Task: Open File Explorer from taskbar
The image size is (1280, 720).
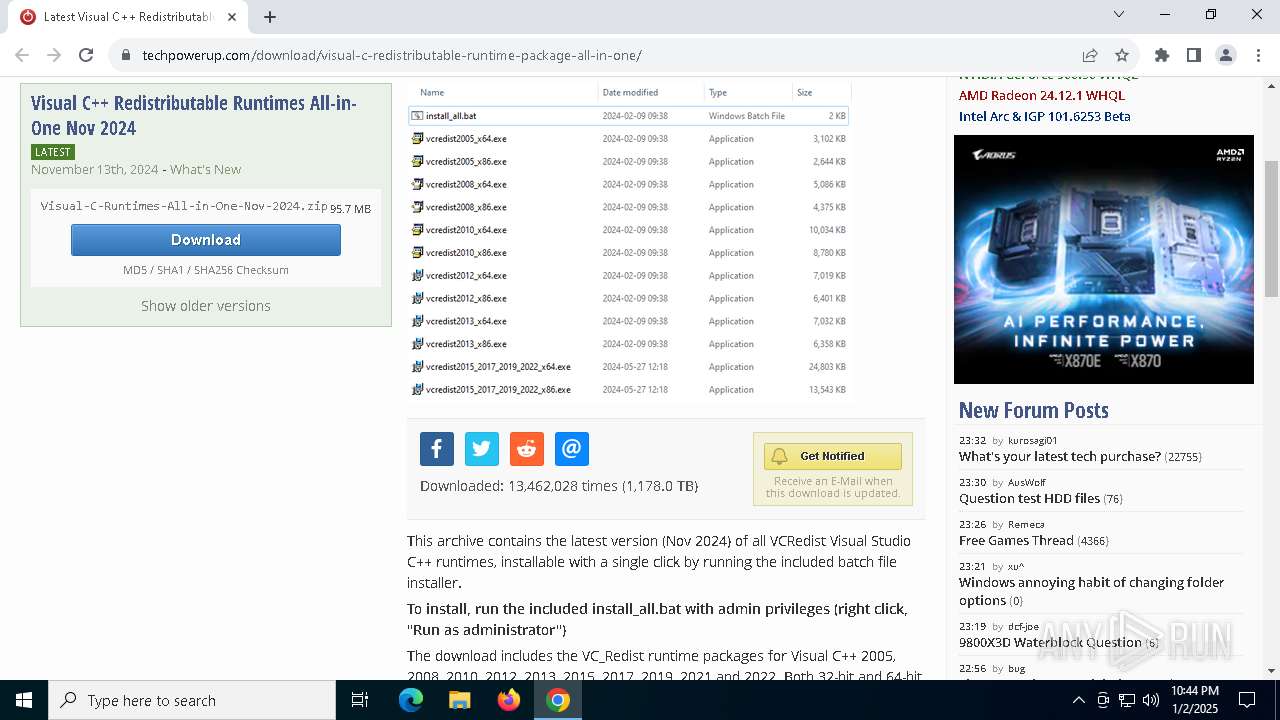Action: point(459,700)
